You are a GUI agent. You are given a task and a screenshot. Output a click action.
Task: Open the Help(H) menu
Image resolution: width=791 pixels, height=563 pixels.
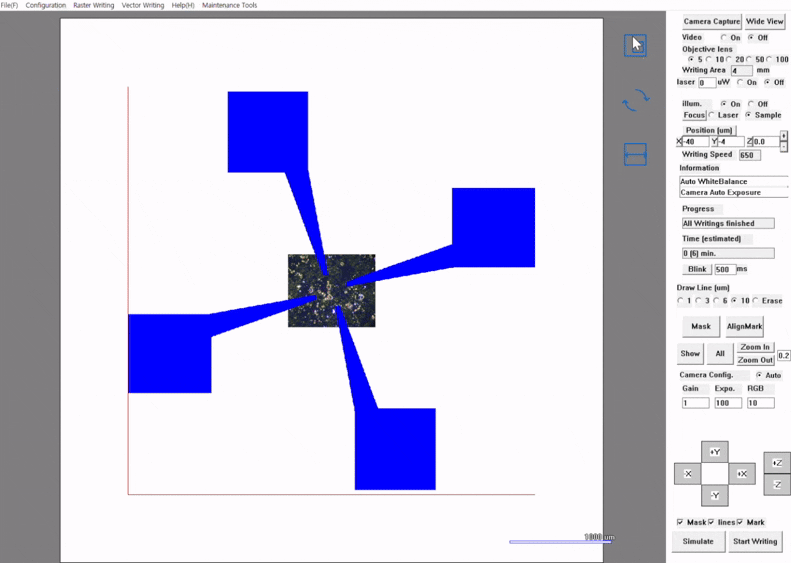pyautogui.click(x=183, y=5)
